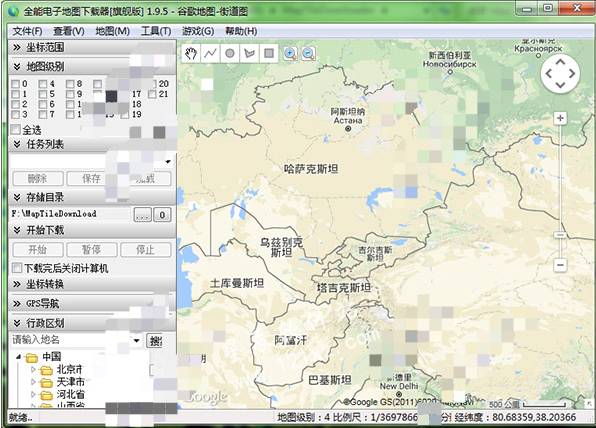Viewport: 596px width, 428px height.
Task: Open the 地图(M) menu
Action: pyautogui.click(x=113, y=31)
